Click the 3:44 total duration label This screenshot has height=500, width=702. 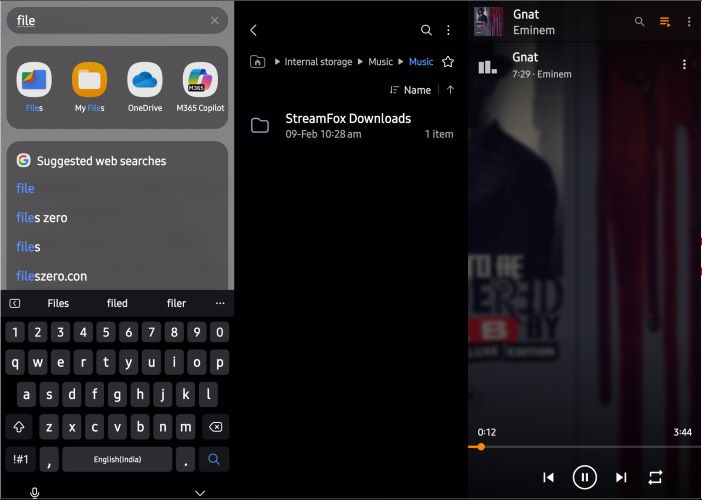pos(682,432)
